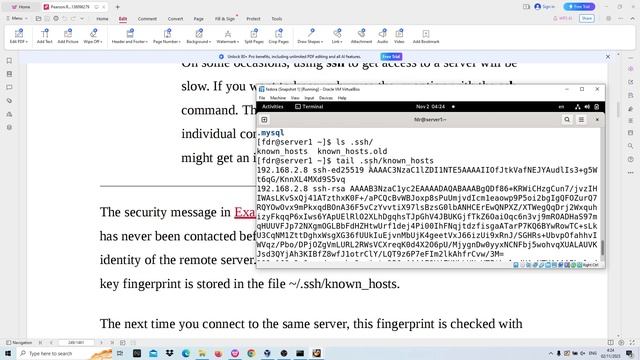Switch to the Convert ribbon tab
Image resolution: width=640 pixels, height=360 pixels.
[x=176, y=19]
